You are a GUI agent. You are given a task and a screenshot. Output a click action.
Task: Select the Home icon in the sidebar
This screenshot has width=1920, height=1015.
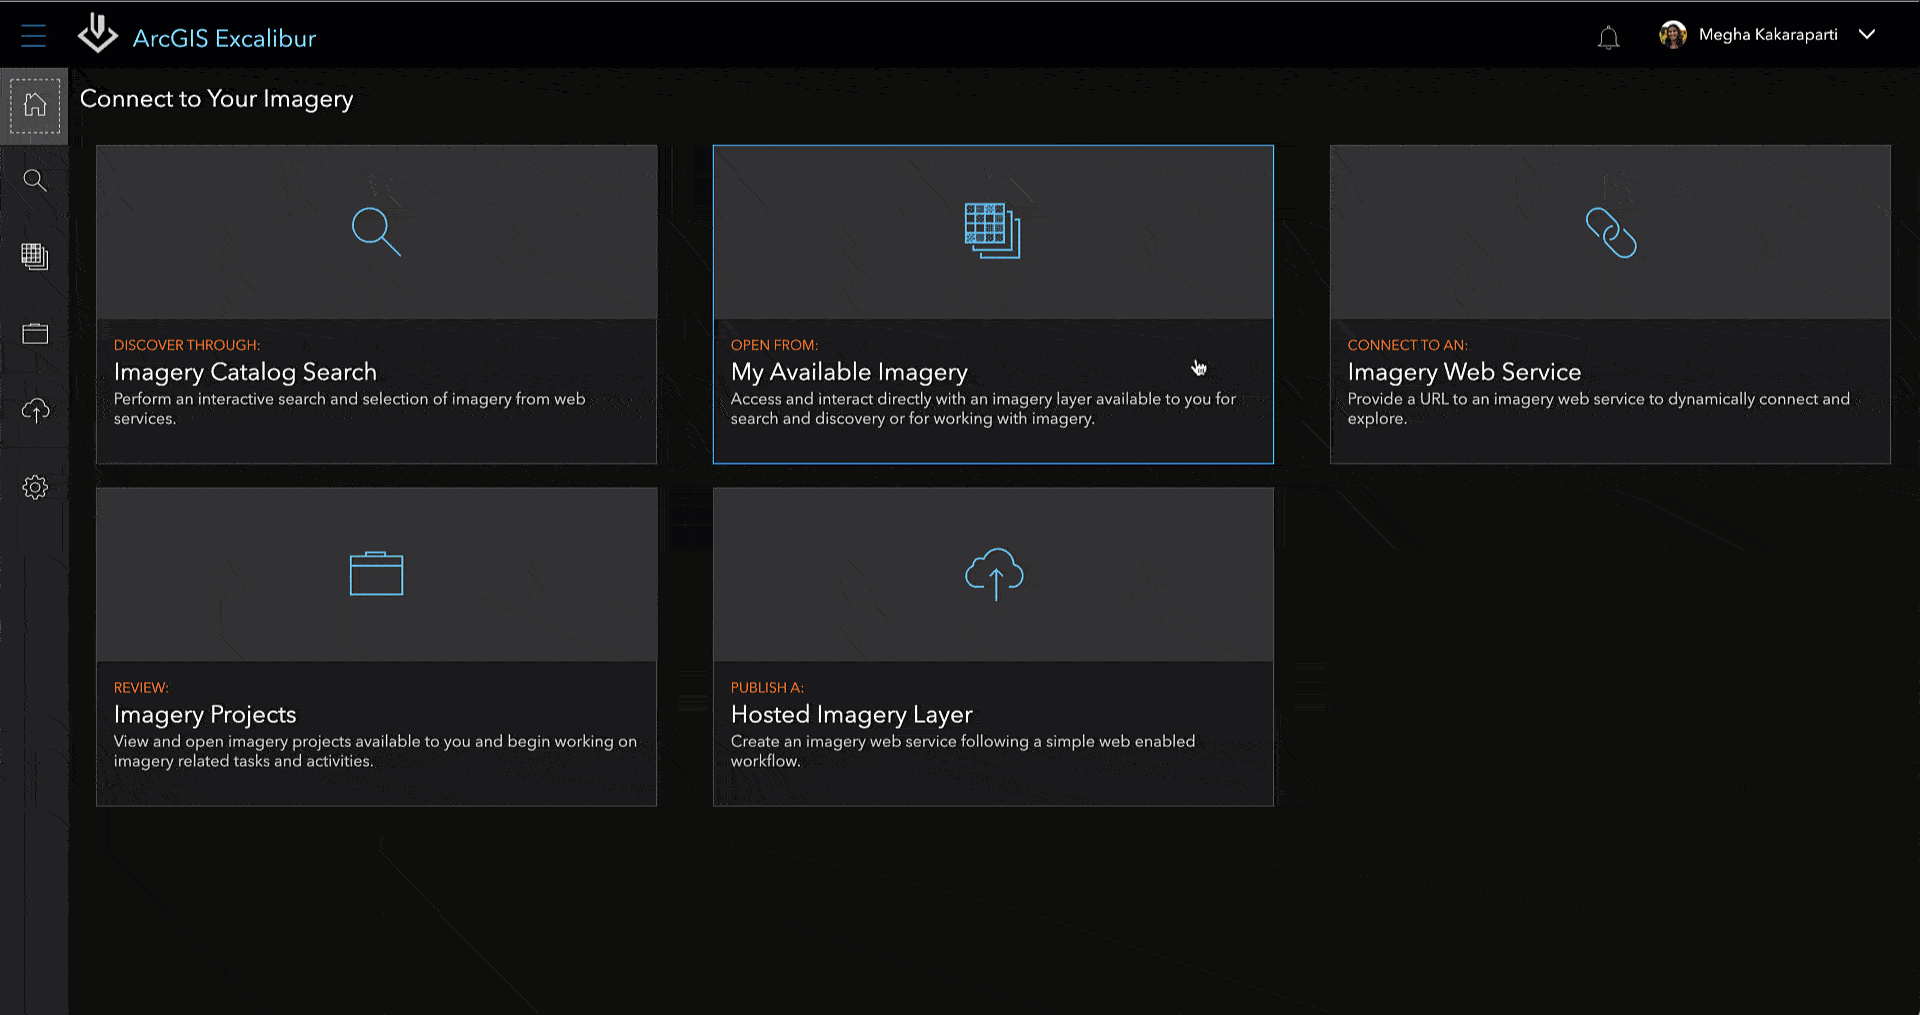(35, 103)
